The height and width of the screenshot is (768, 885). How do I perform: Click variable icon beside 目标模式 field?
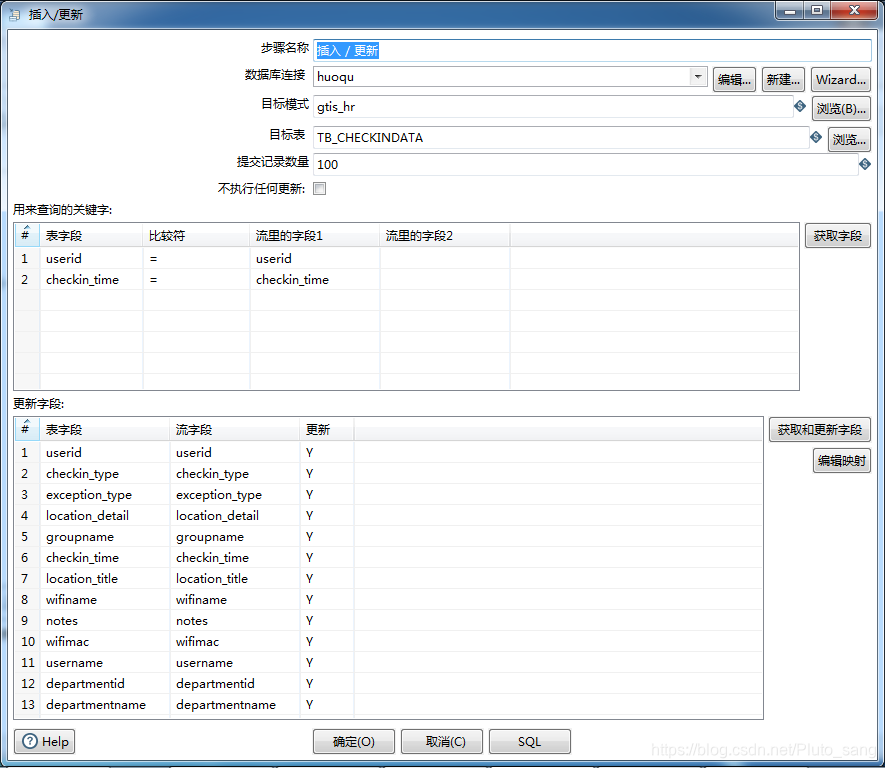[800, 106]
